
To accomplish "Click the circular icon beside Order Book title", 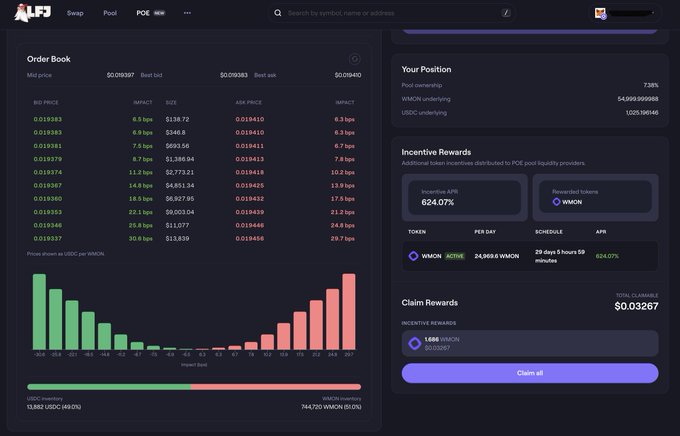I will point(354,59).
